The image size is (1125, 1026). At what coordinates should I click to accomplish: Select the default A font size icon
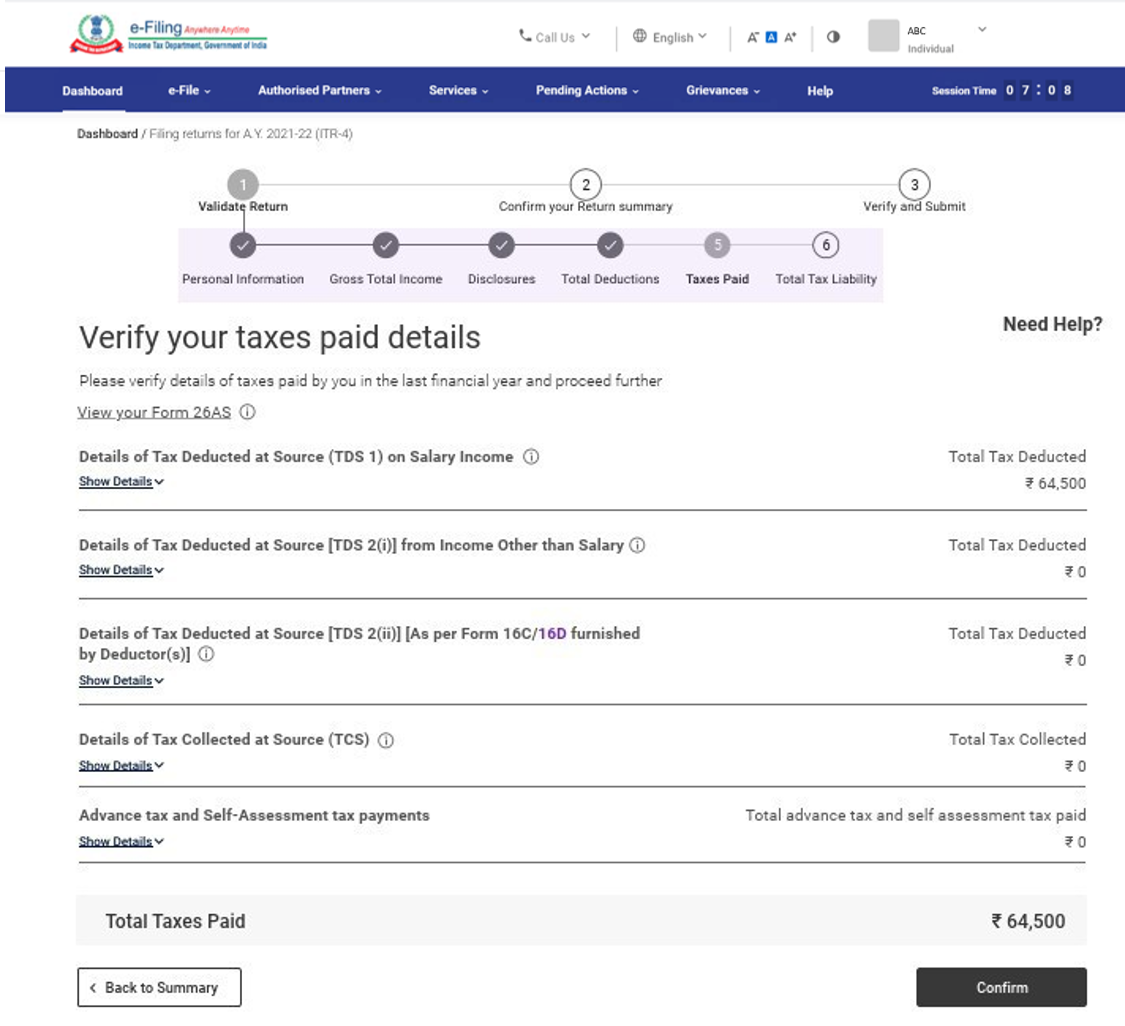pyautogui.click(x=771, y=36)
